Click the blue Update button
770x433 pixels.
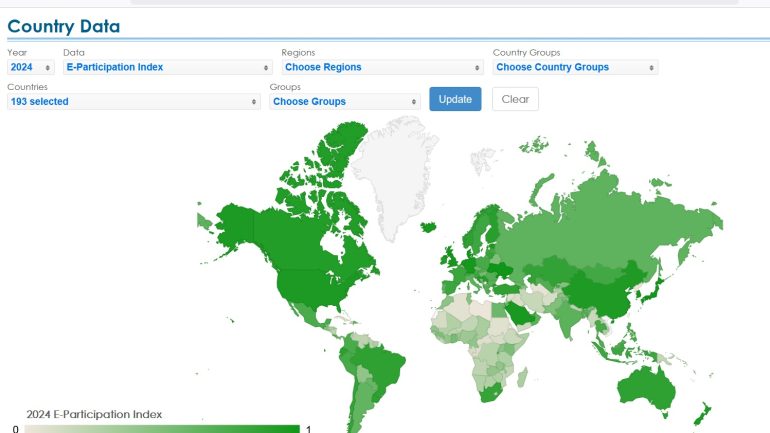pyautogui.click(x=455, y=99)
